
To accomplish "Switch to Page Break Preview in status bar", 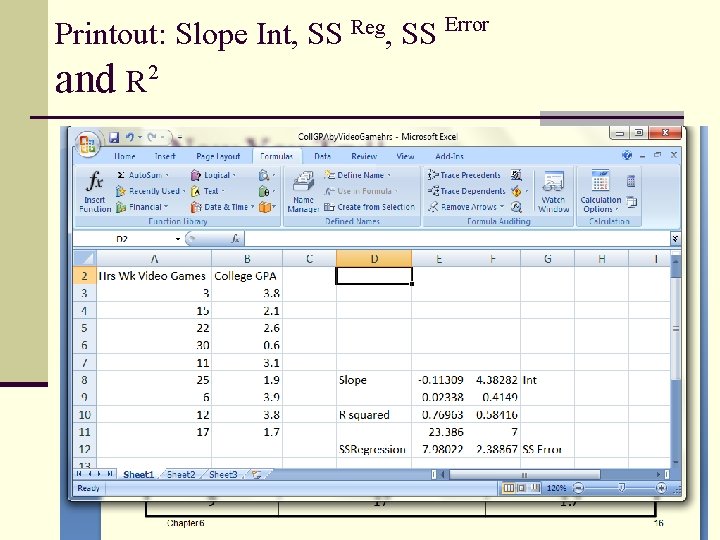I will (x=534, y=488).
